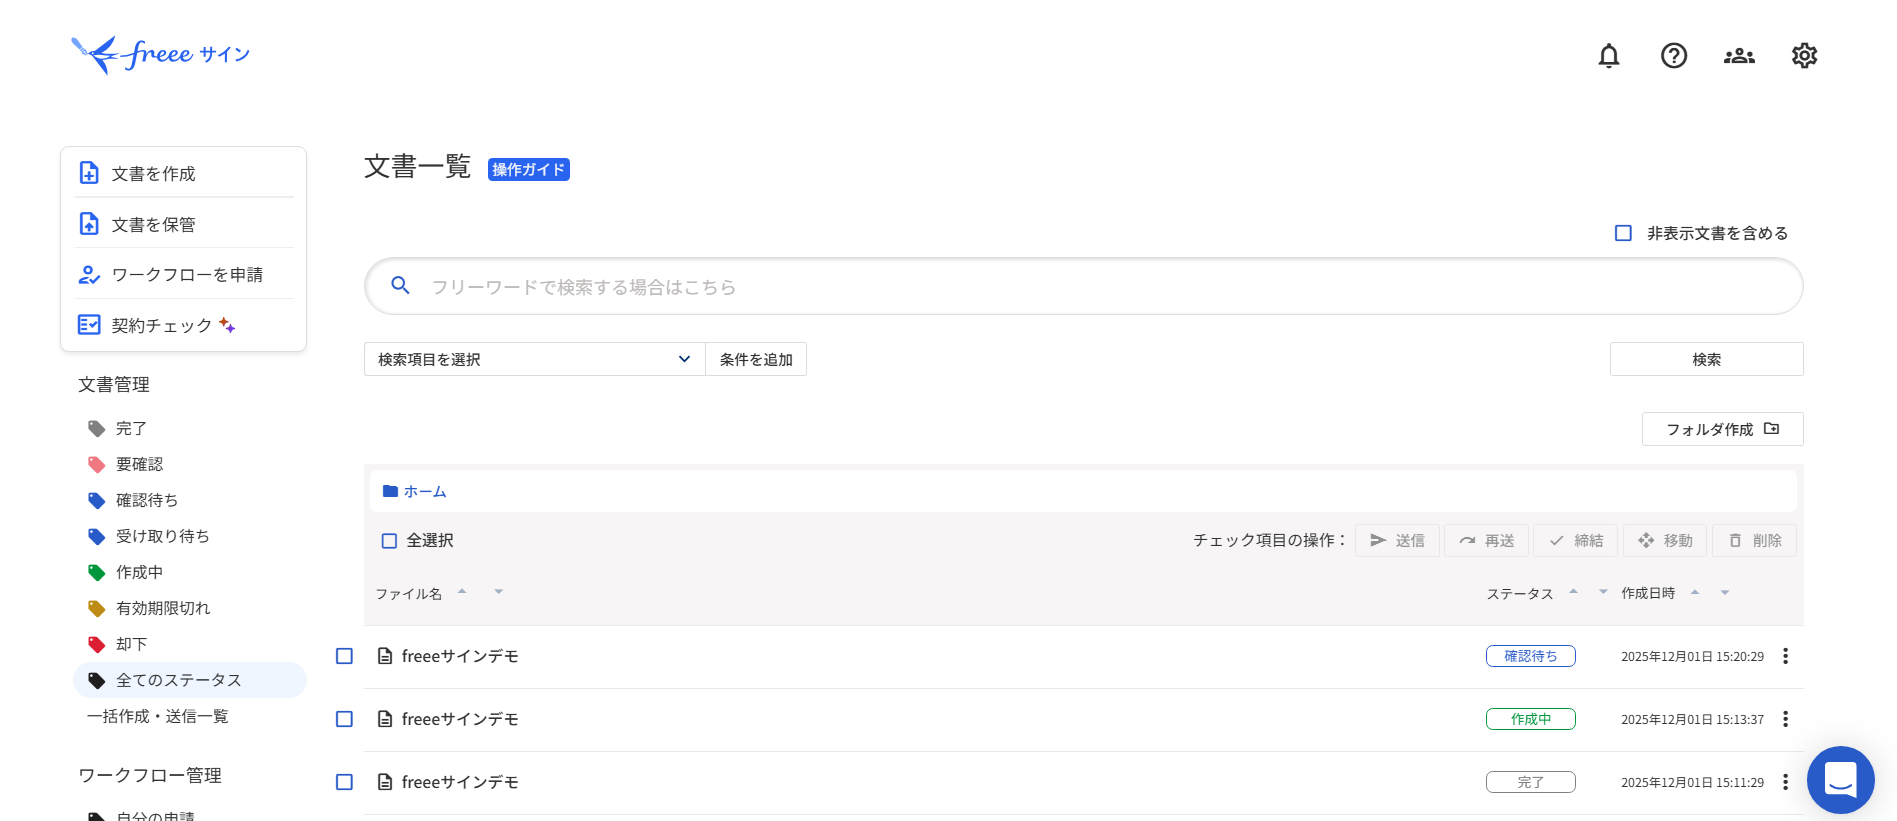Sort ステータス descending with the down arrow
This screenshot has width=1897, height=821.
[x=1603, y=591]
